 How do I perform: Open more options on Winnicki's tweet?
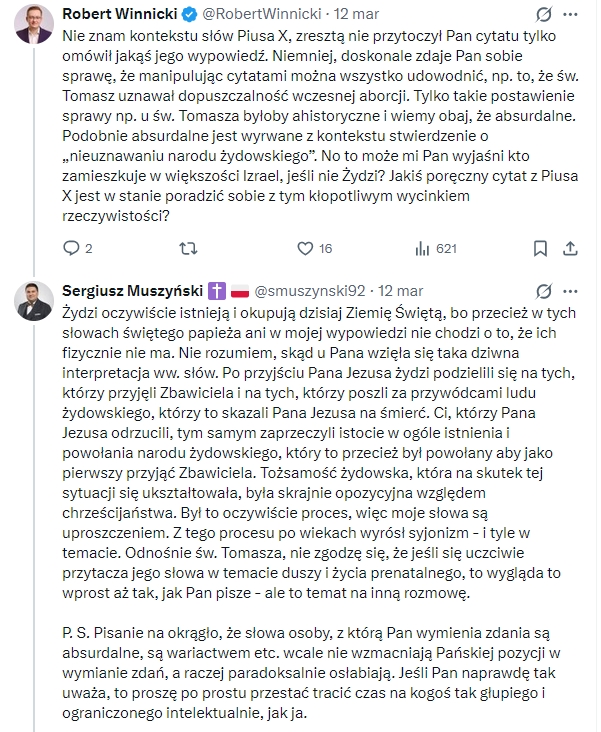(x=575, y=14)
